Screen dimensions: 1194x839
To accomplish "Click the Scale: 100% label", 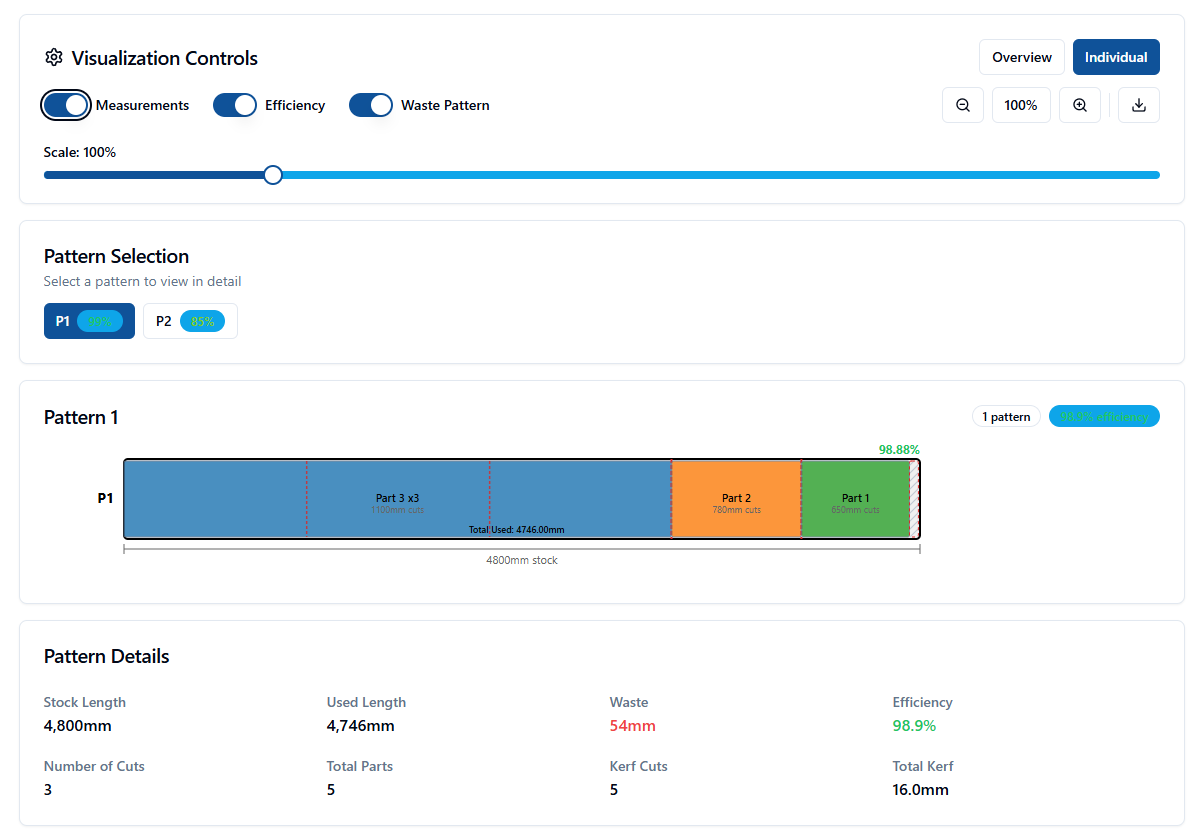I will coord(79,152).
